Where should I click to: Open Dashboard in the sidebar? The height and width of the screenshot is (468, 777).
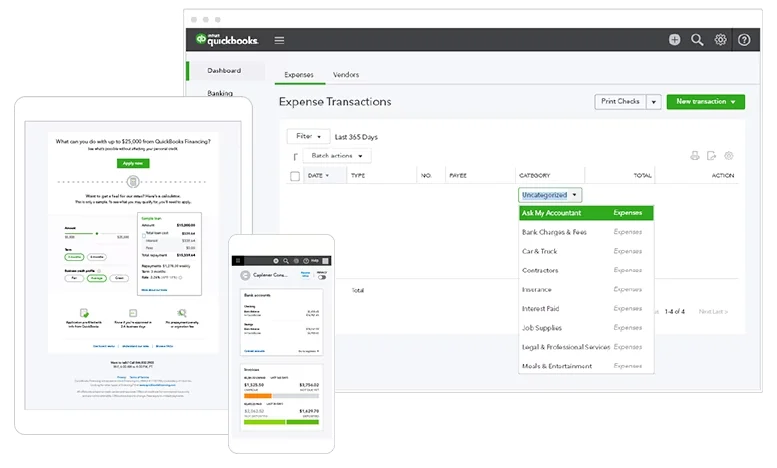(224, 70)
